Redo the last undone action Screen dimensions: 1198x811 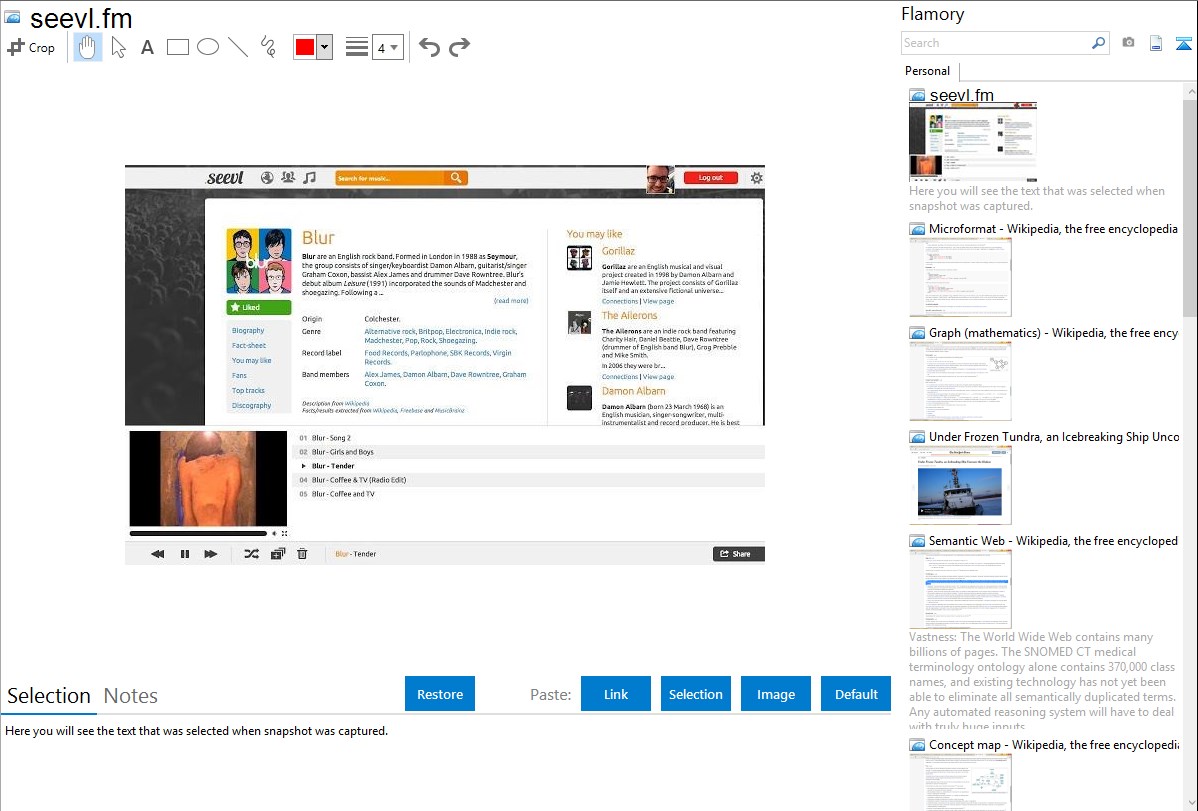[459, 47]
